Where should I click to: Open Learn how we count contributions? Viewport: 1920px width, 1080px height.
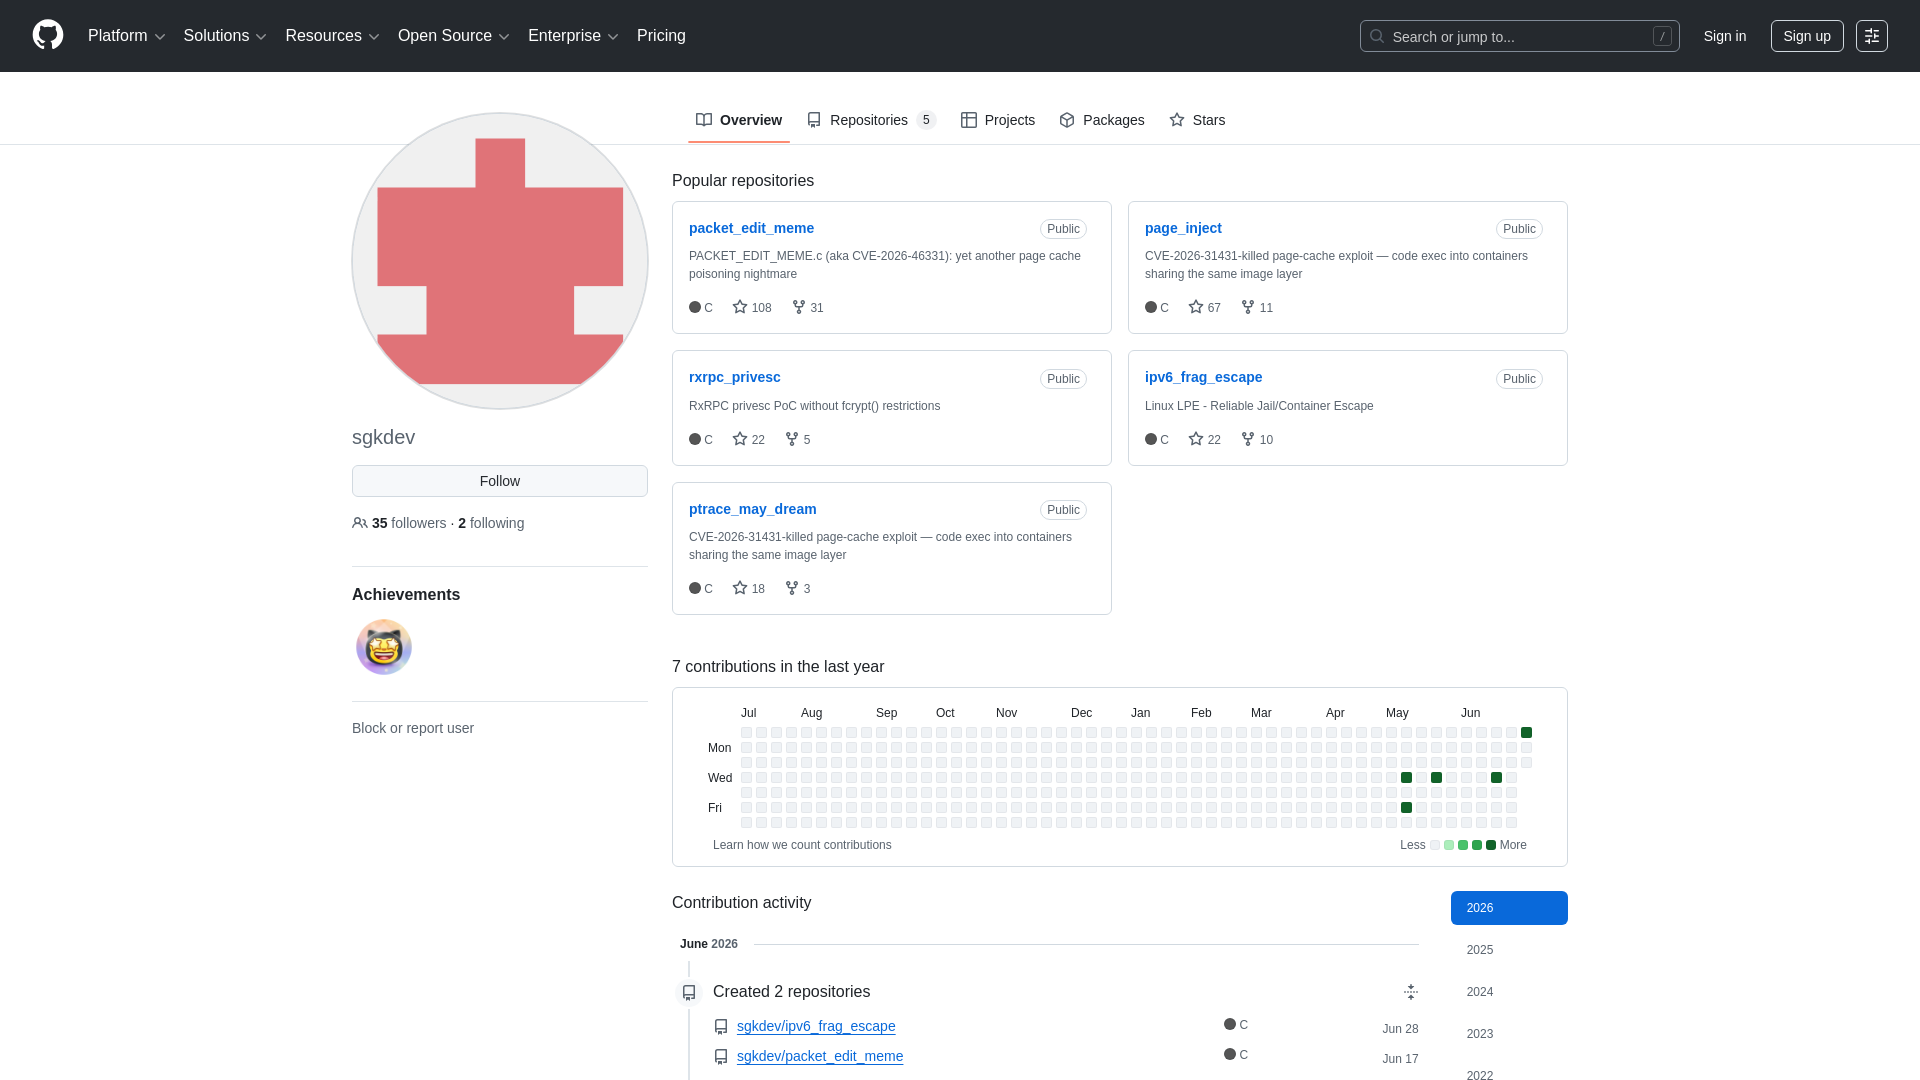coord(802,845)
